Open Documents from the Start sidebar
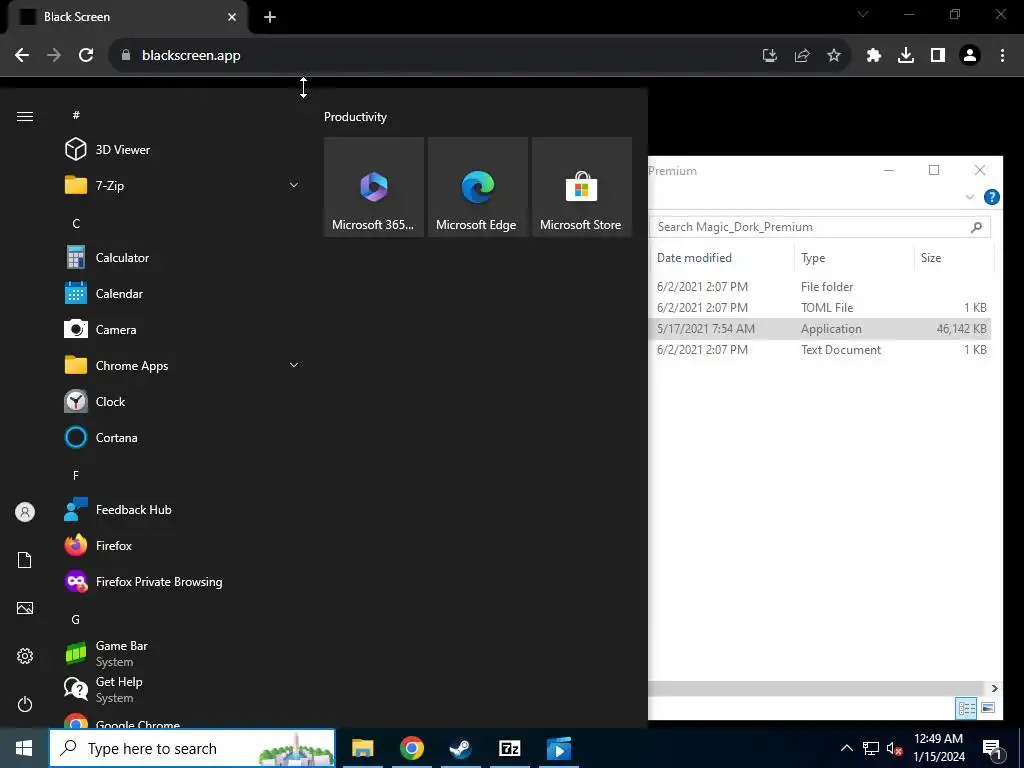 coord(25,560)
